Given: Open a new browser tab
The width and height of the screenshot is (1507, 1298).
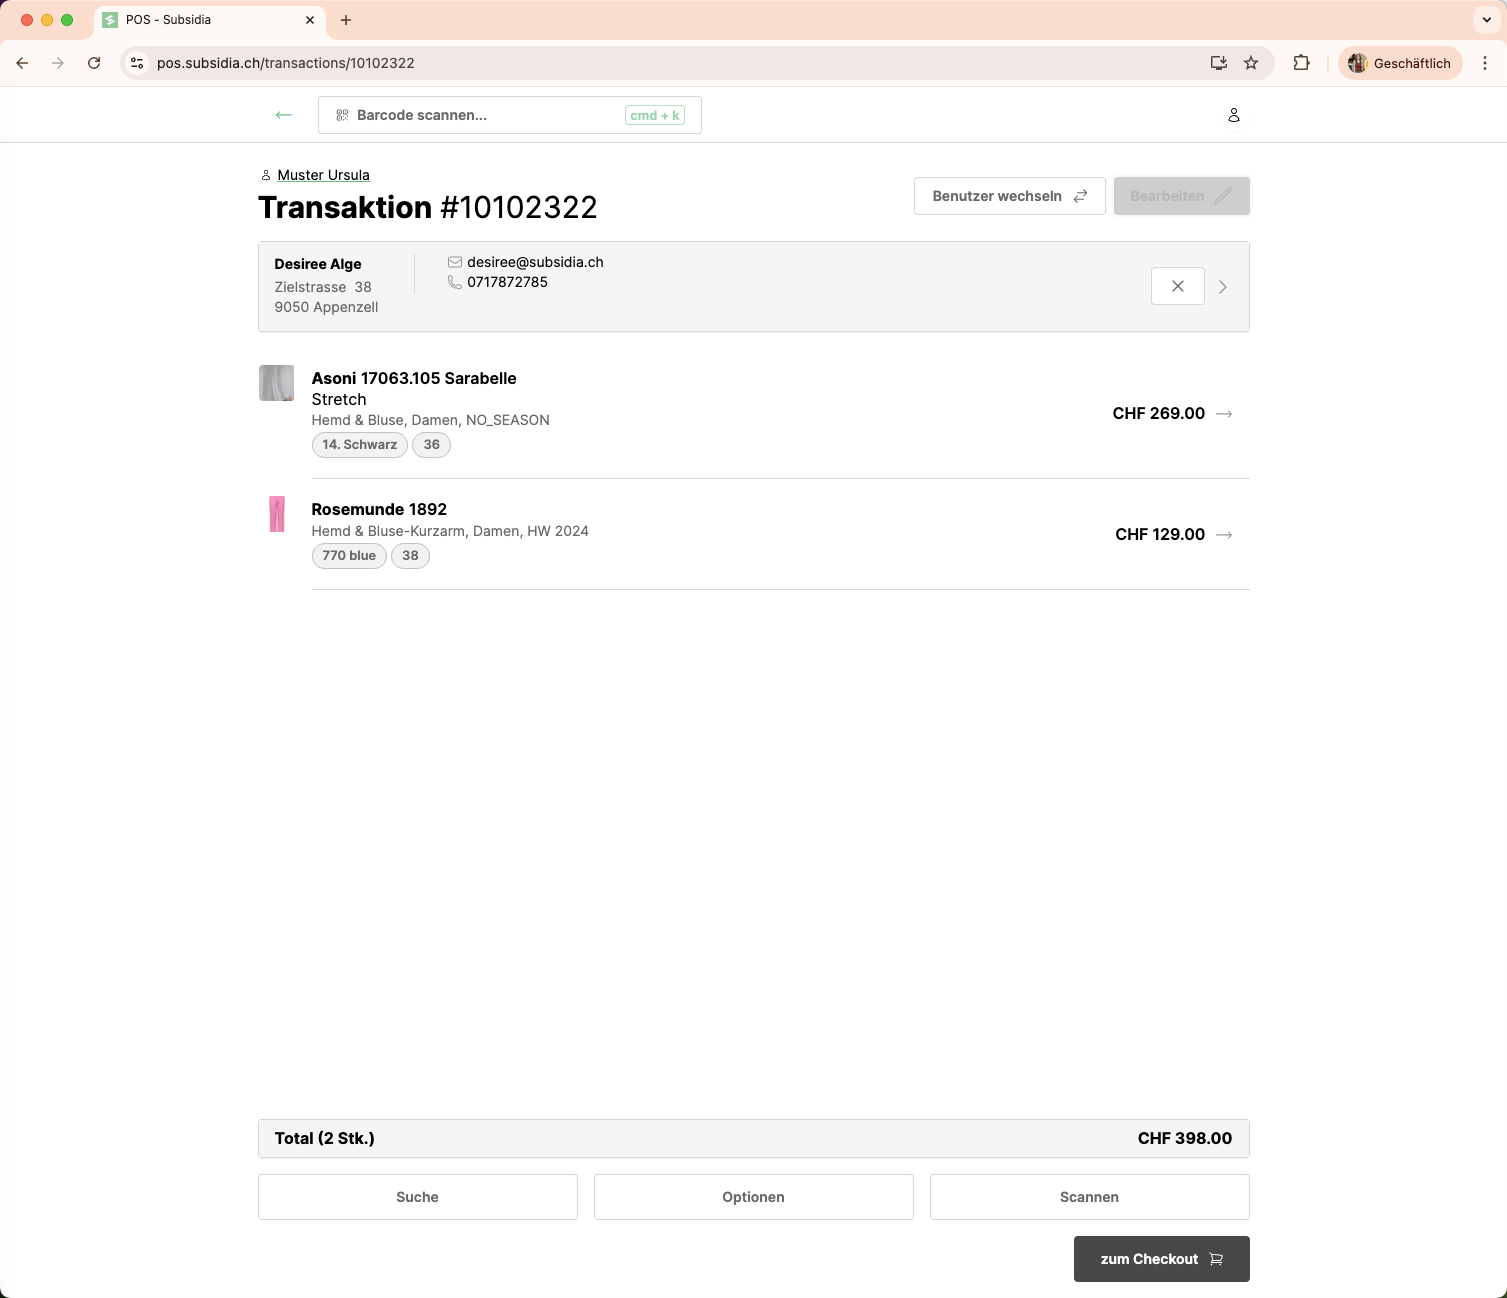Looking at the screenshot, I should (346, 20).
